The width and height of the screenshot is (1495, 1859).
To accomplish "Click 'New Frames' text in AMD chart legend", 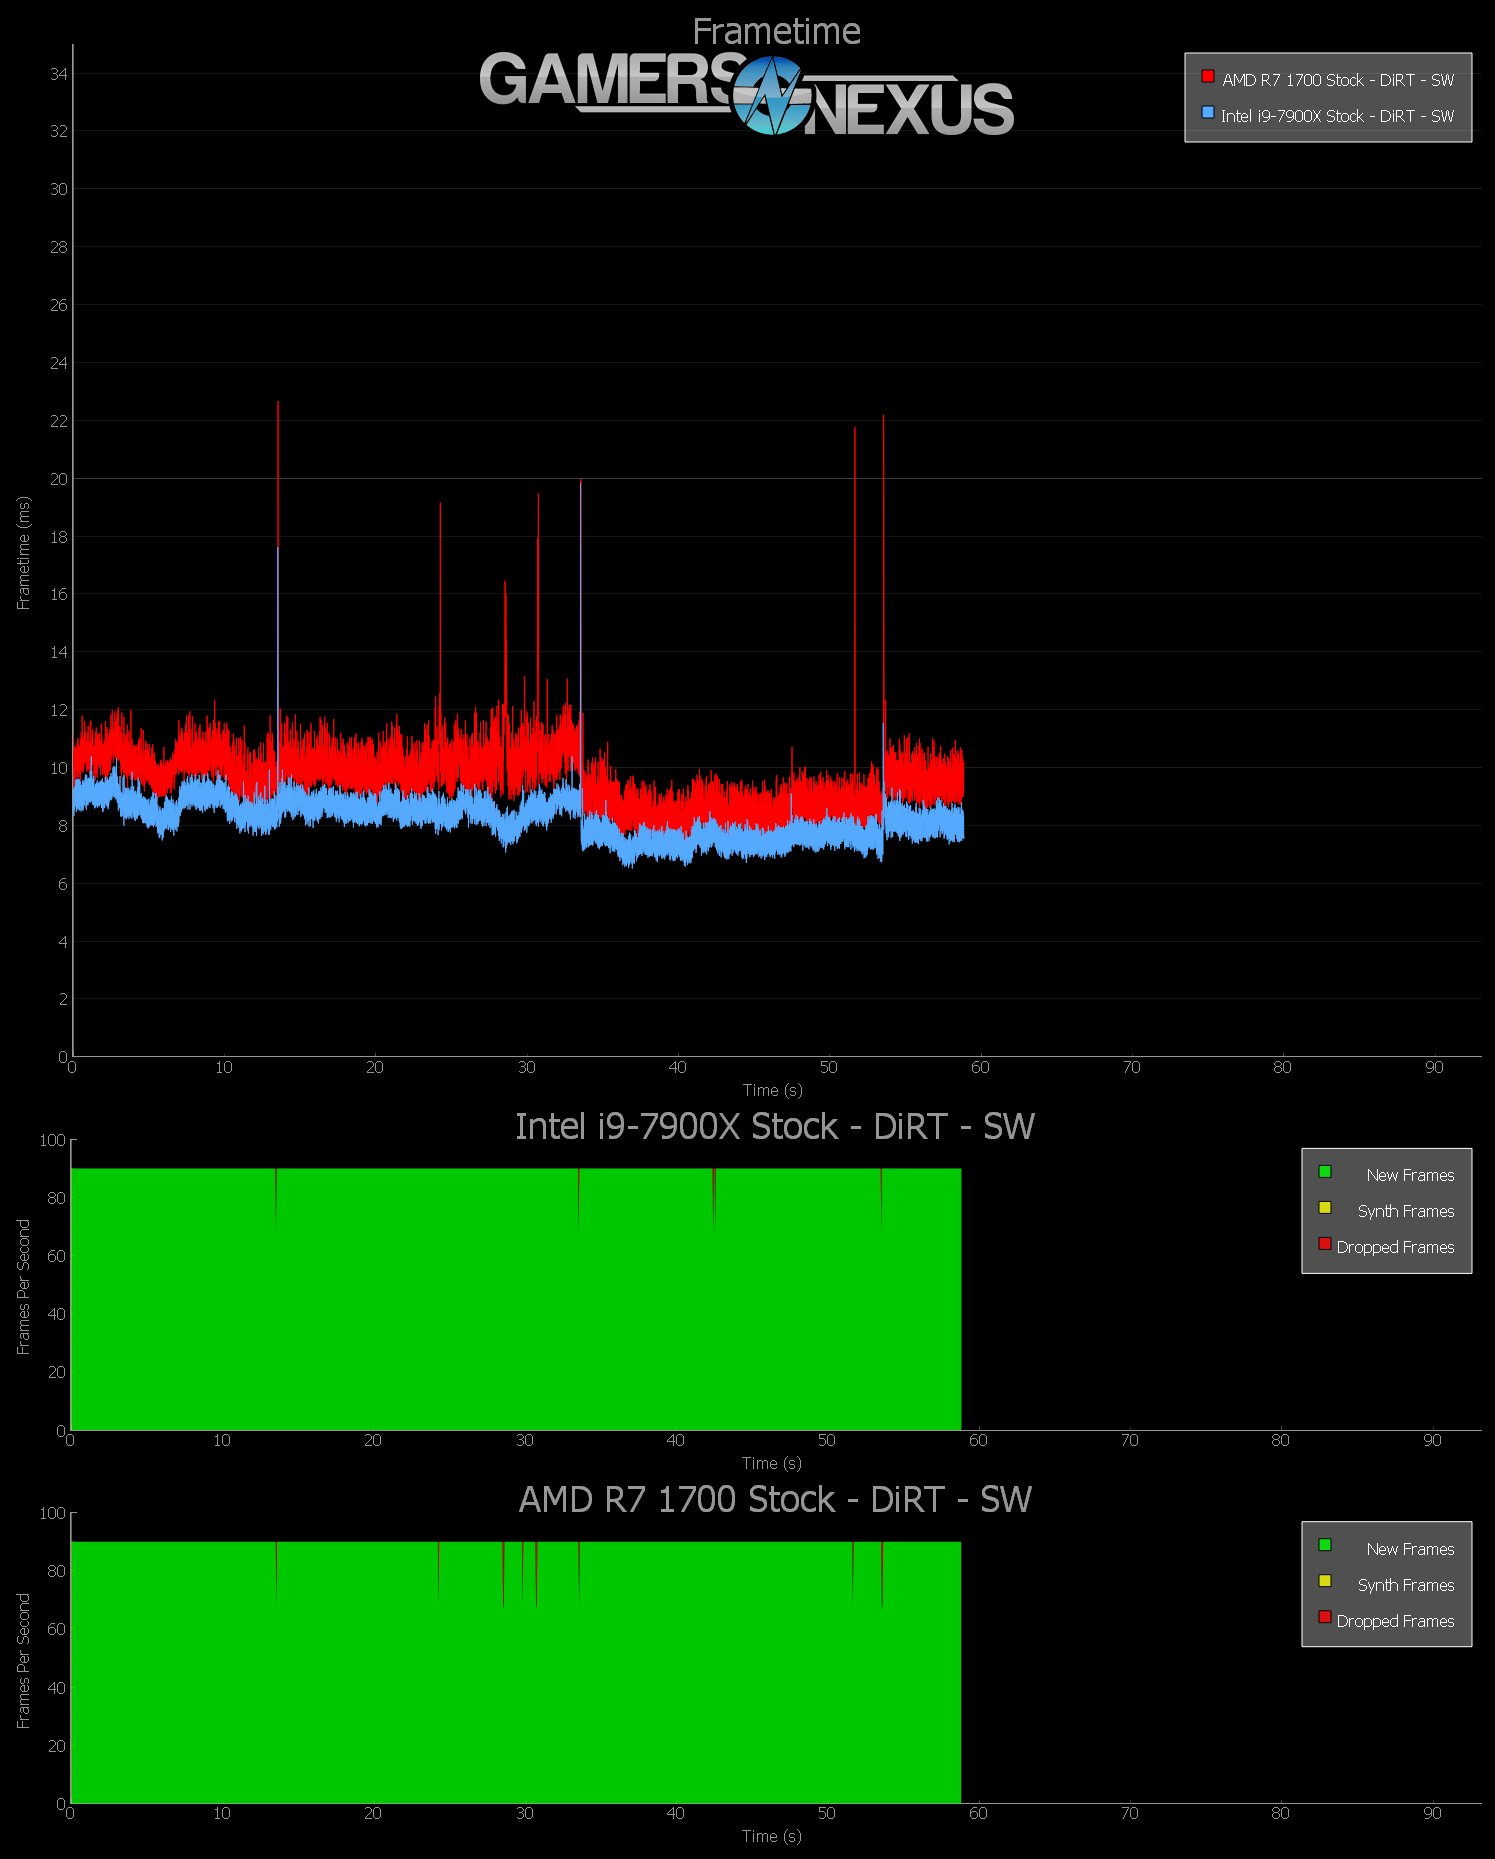I will [x=1410, y=1549].
